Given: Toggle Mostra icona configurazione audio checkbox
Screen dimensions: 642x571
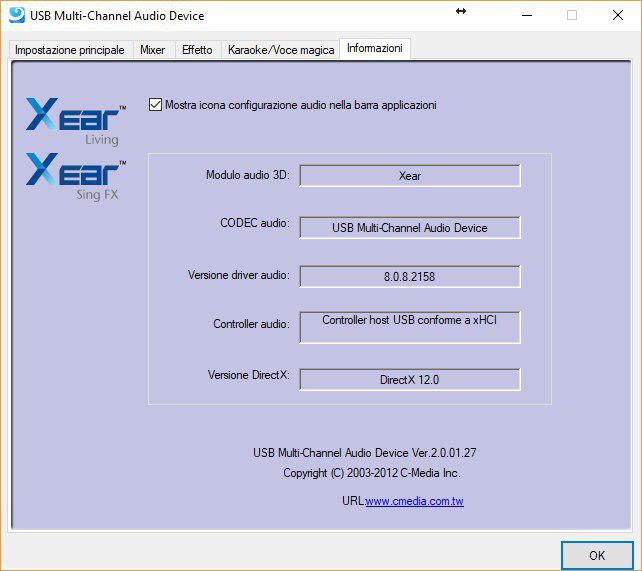Looking at the screenshot, I should (155, 105).
